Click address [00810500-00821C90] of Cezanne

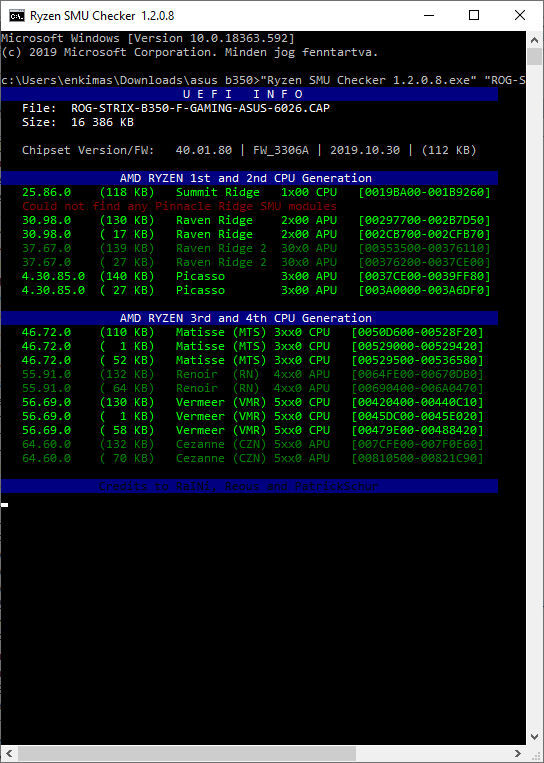tap(417, 458)
